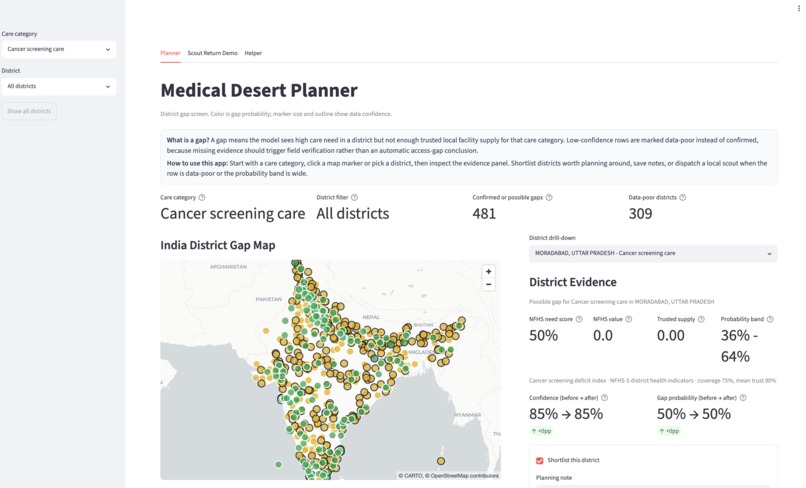Open help icon beside Care category metric
Image resolution: width=806 pixels, height=488 pixels.
click(202, 197)
